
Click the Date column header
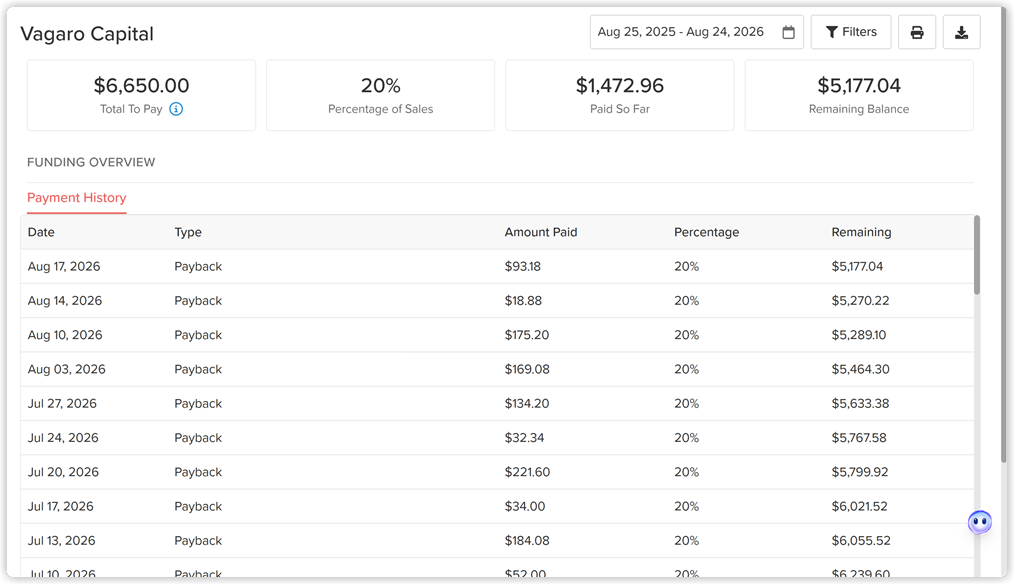pyautogui.click(x=41, y=232)
